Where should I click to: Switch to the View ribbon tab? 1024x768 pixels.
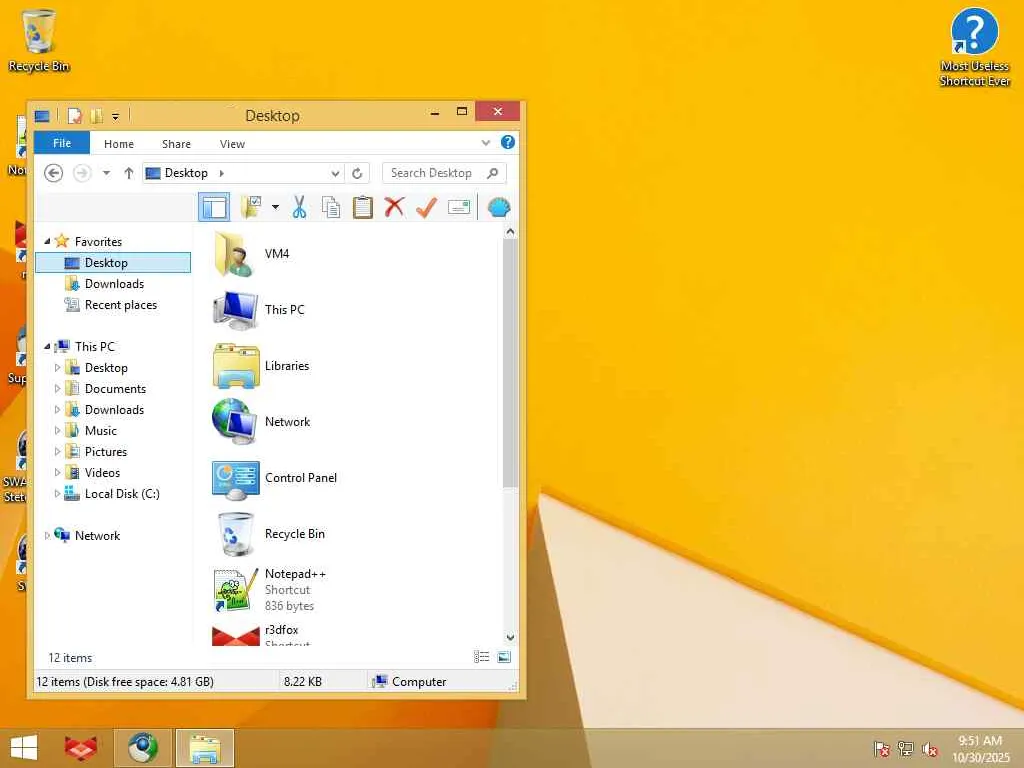[232, 144]
